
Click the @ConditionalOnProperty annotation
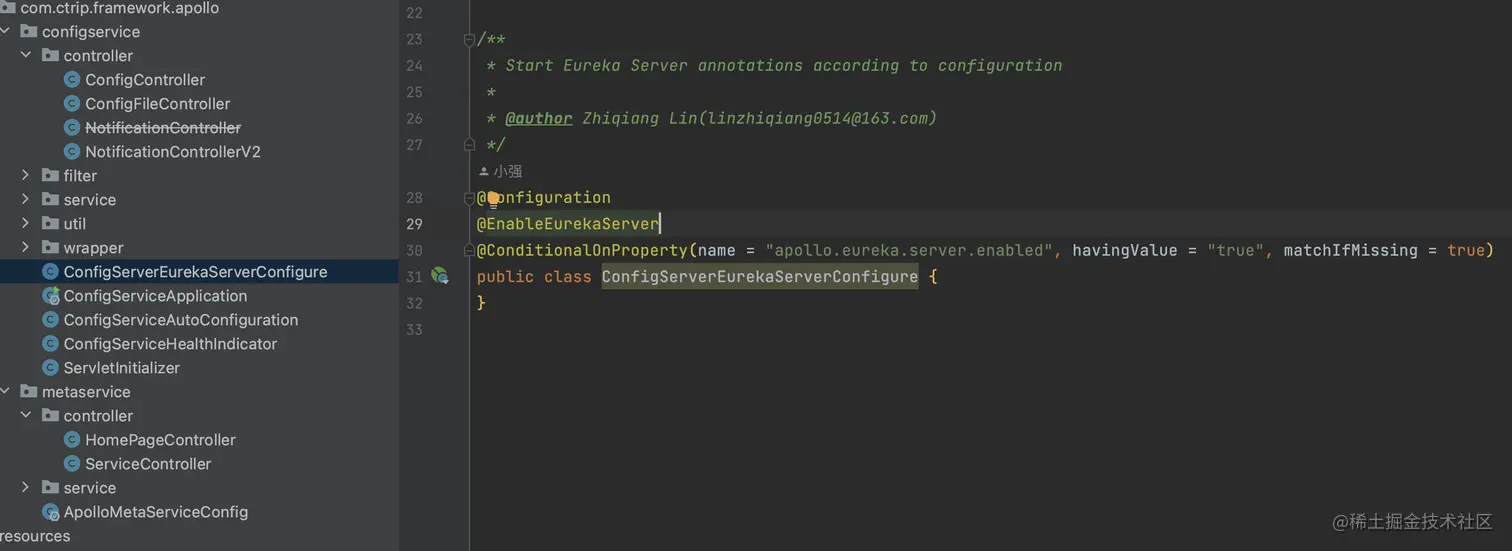click(x=582, y=250)
